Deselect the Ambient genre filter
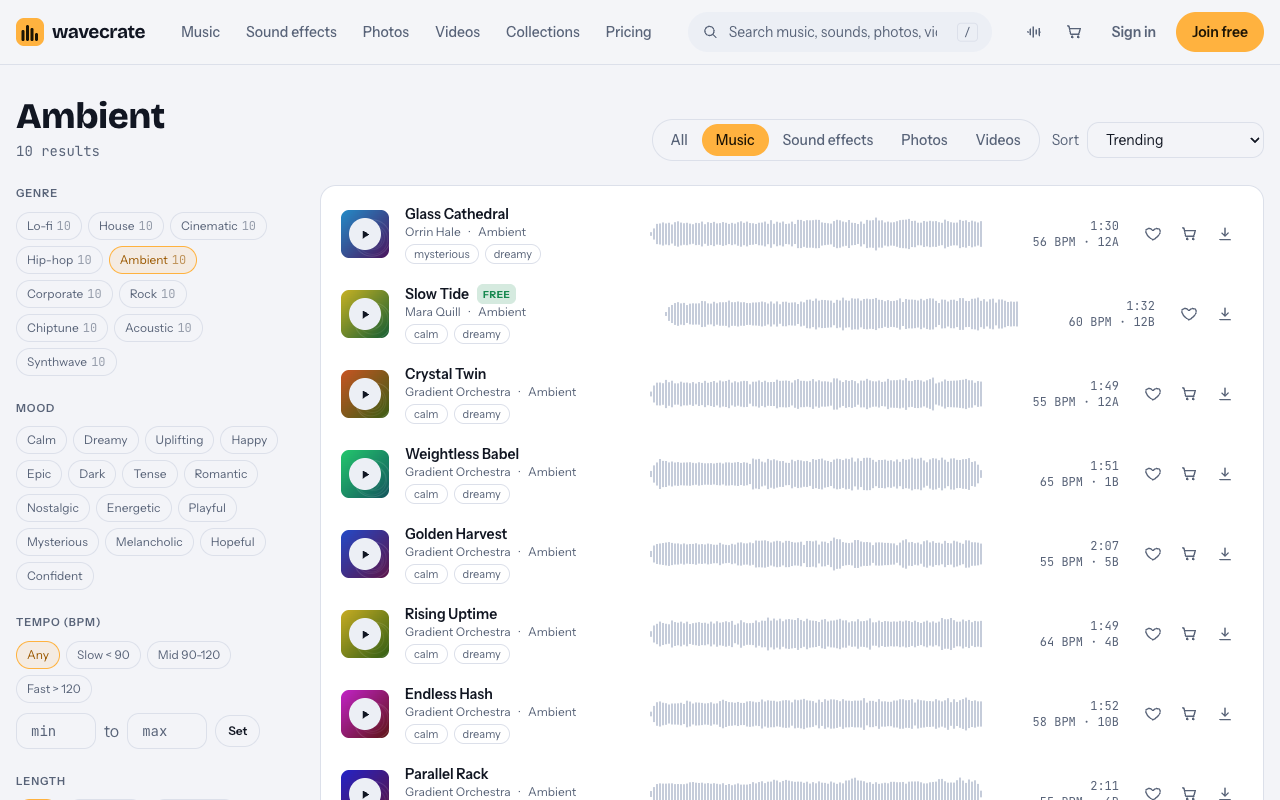Image resolution: width=1280 pixels, height=800 pixels. [153, 260]
